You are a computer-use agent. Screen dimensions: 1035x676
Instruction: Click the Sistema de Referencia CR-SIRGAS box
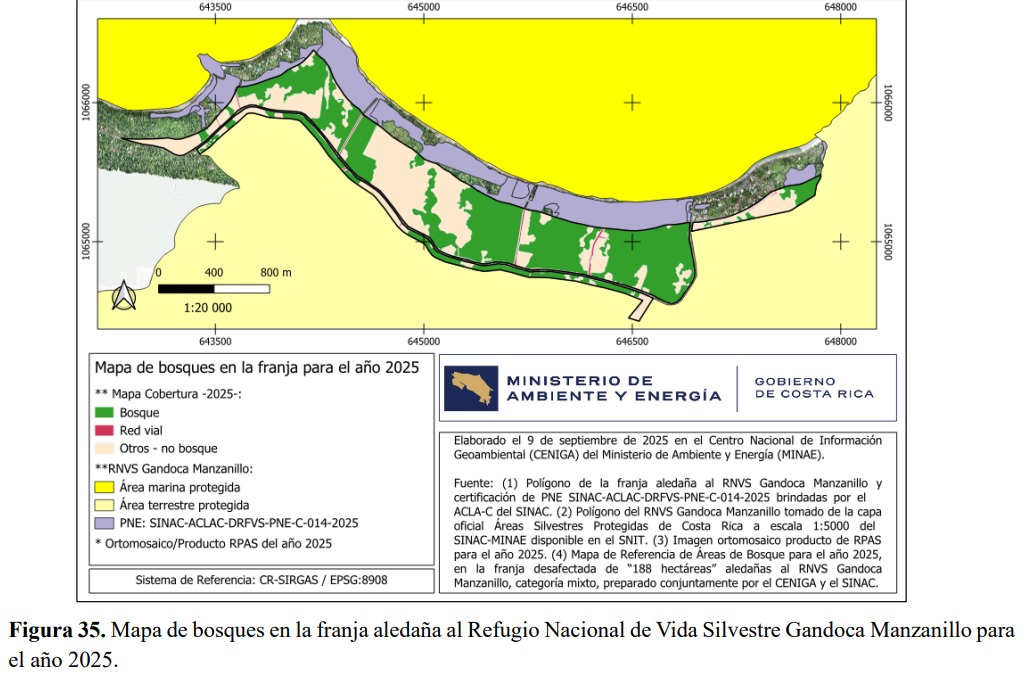tap(261, 581)
